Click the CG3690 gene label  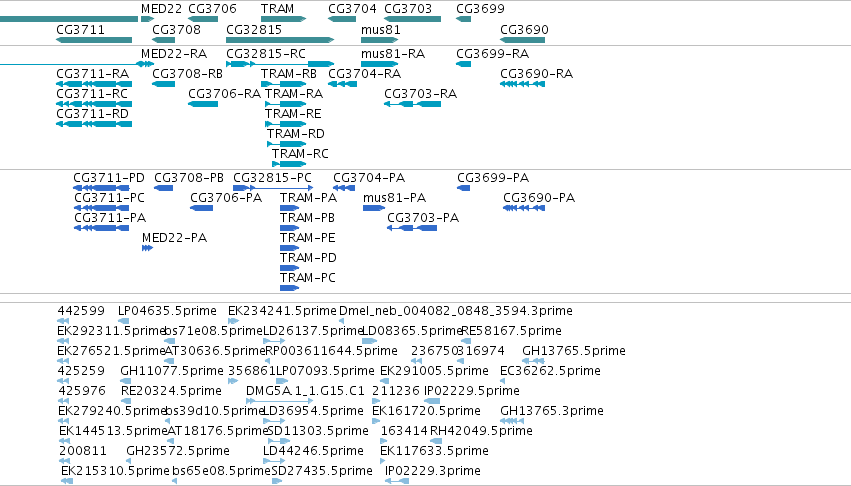coord(524,30)
